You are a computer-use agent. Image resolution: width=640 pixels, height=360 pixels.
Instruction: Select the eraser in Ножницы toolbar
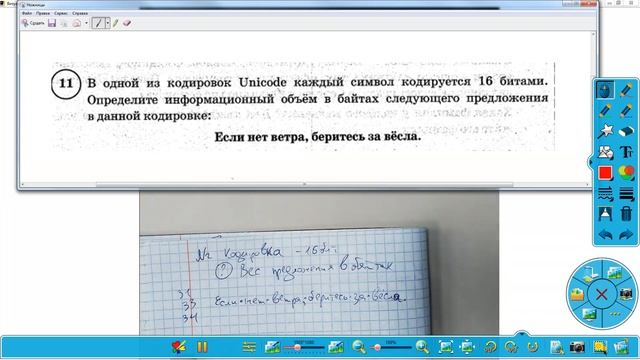point(127,23)
